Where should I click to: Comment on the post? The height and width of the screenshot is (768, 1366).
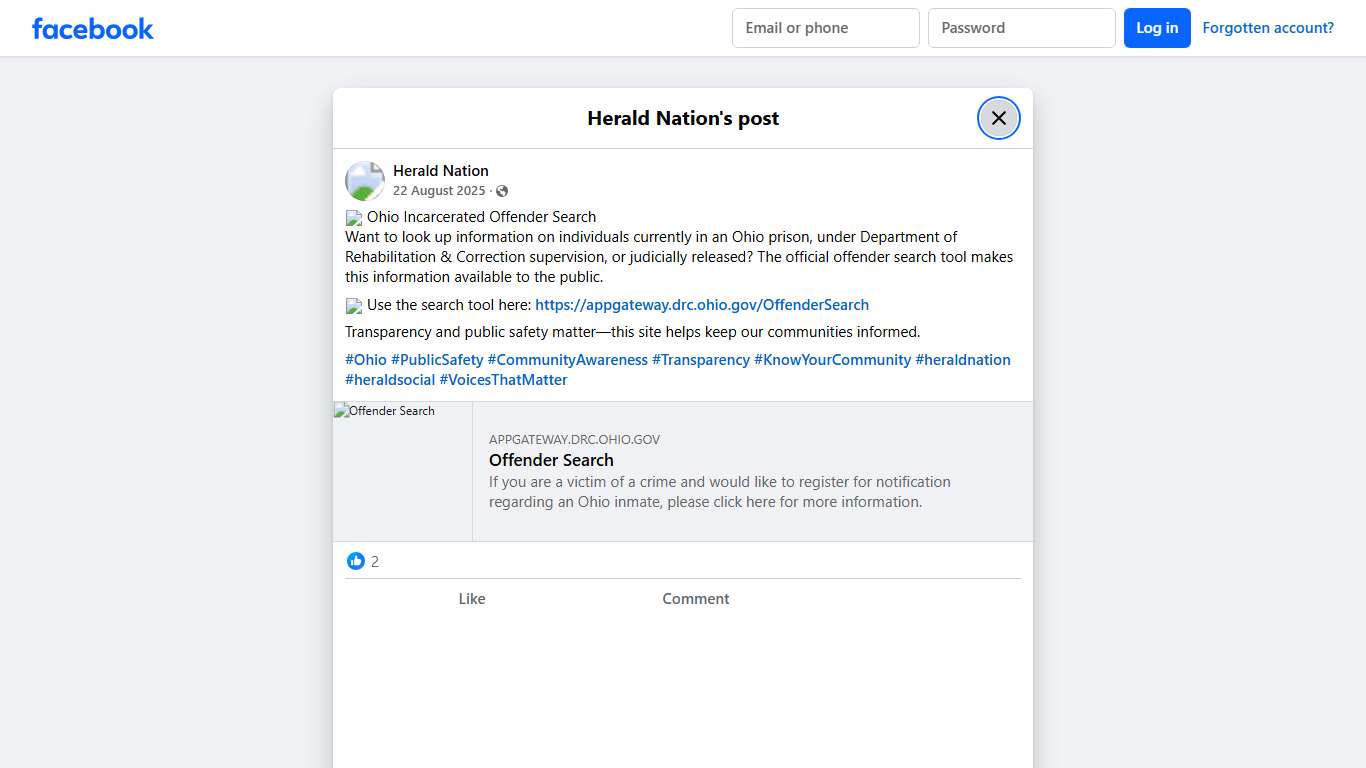[695, 598]
